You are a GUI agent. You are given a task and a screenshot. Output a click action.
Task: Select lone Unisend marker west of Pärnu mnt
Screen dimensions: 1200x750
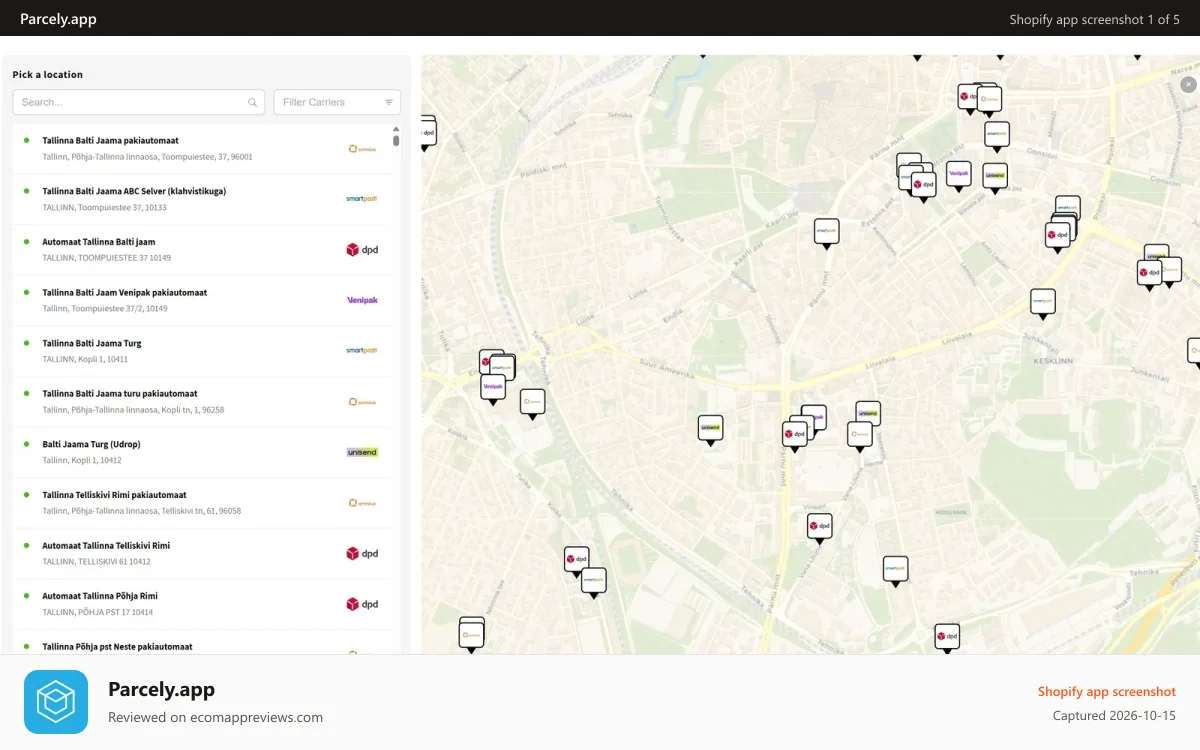tap(710, 430)
